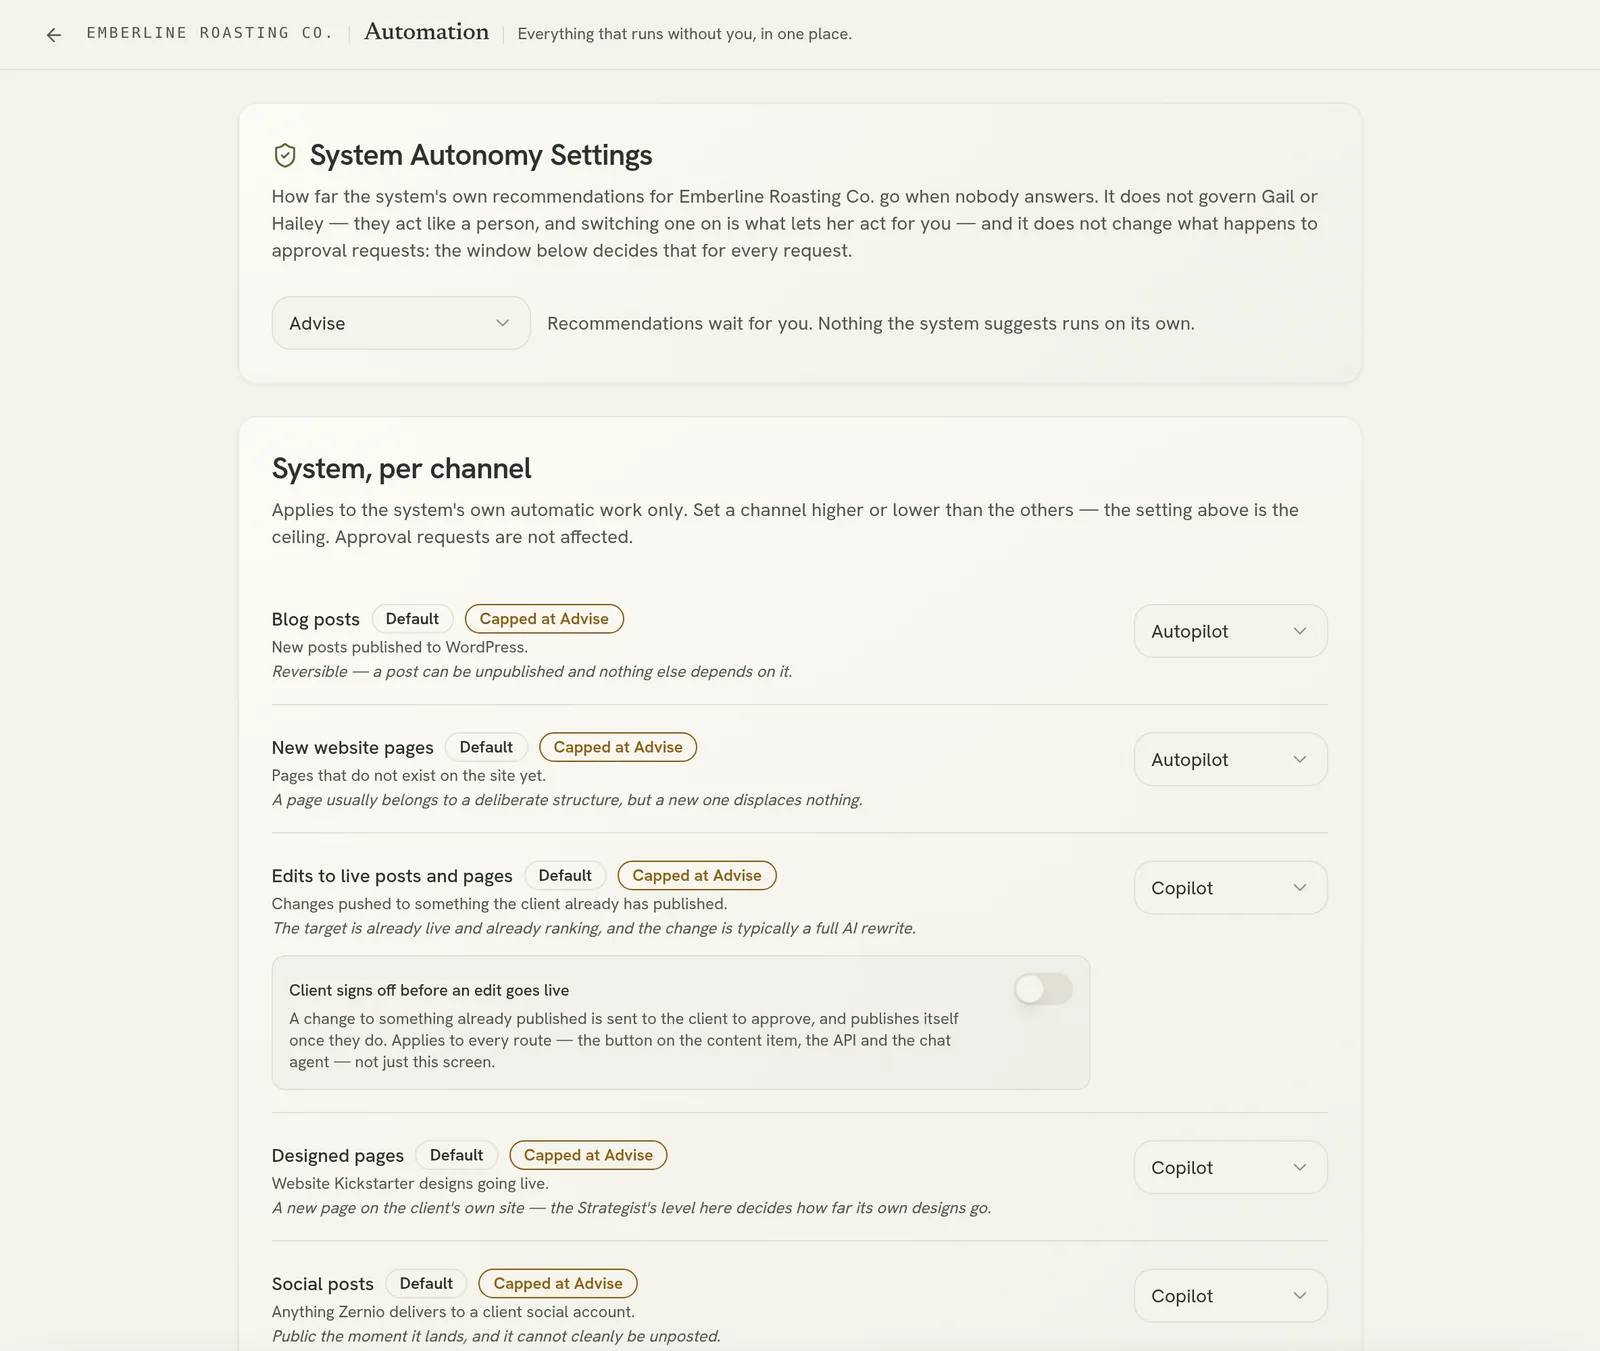Image resolution: width=1600 pixels, height=1351 pixels.
Task: Open the Blog posts Autopilot dropdown
Action: pyautogui.click(x=1230, y=631)
